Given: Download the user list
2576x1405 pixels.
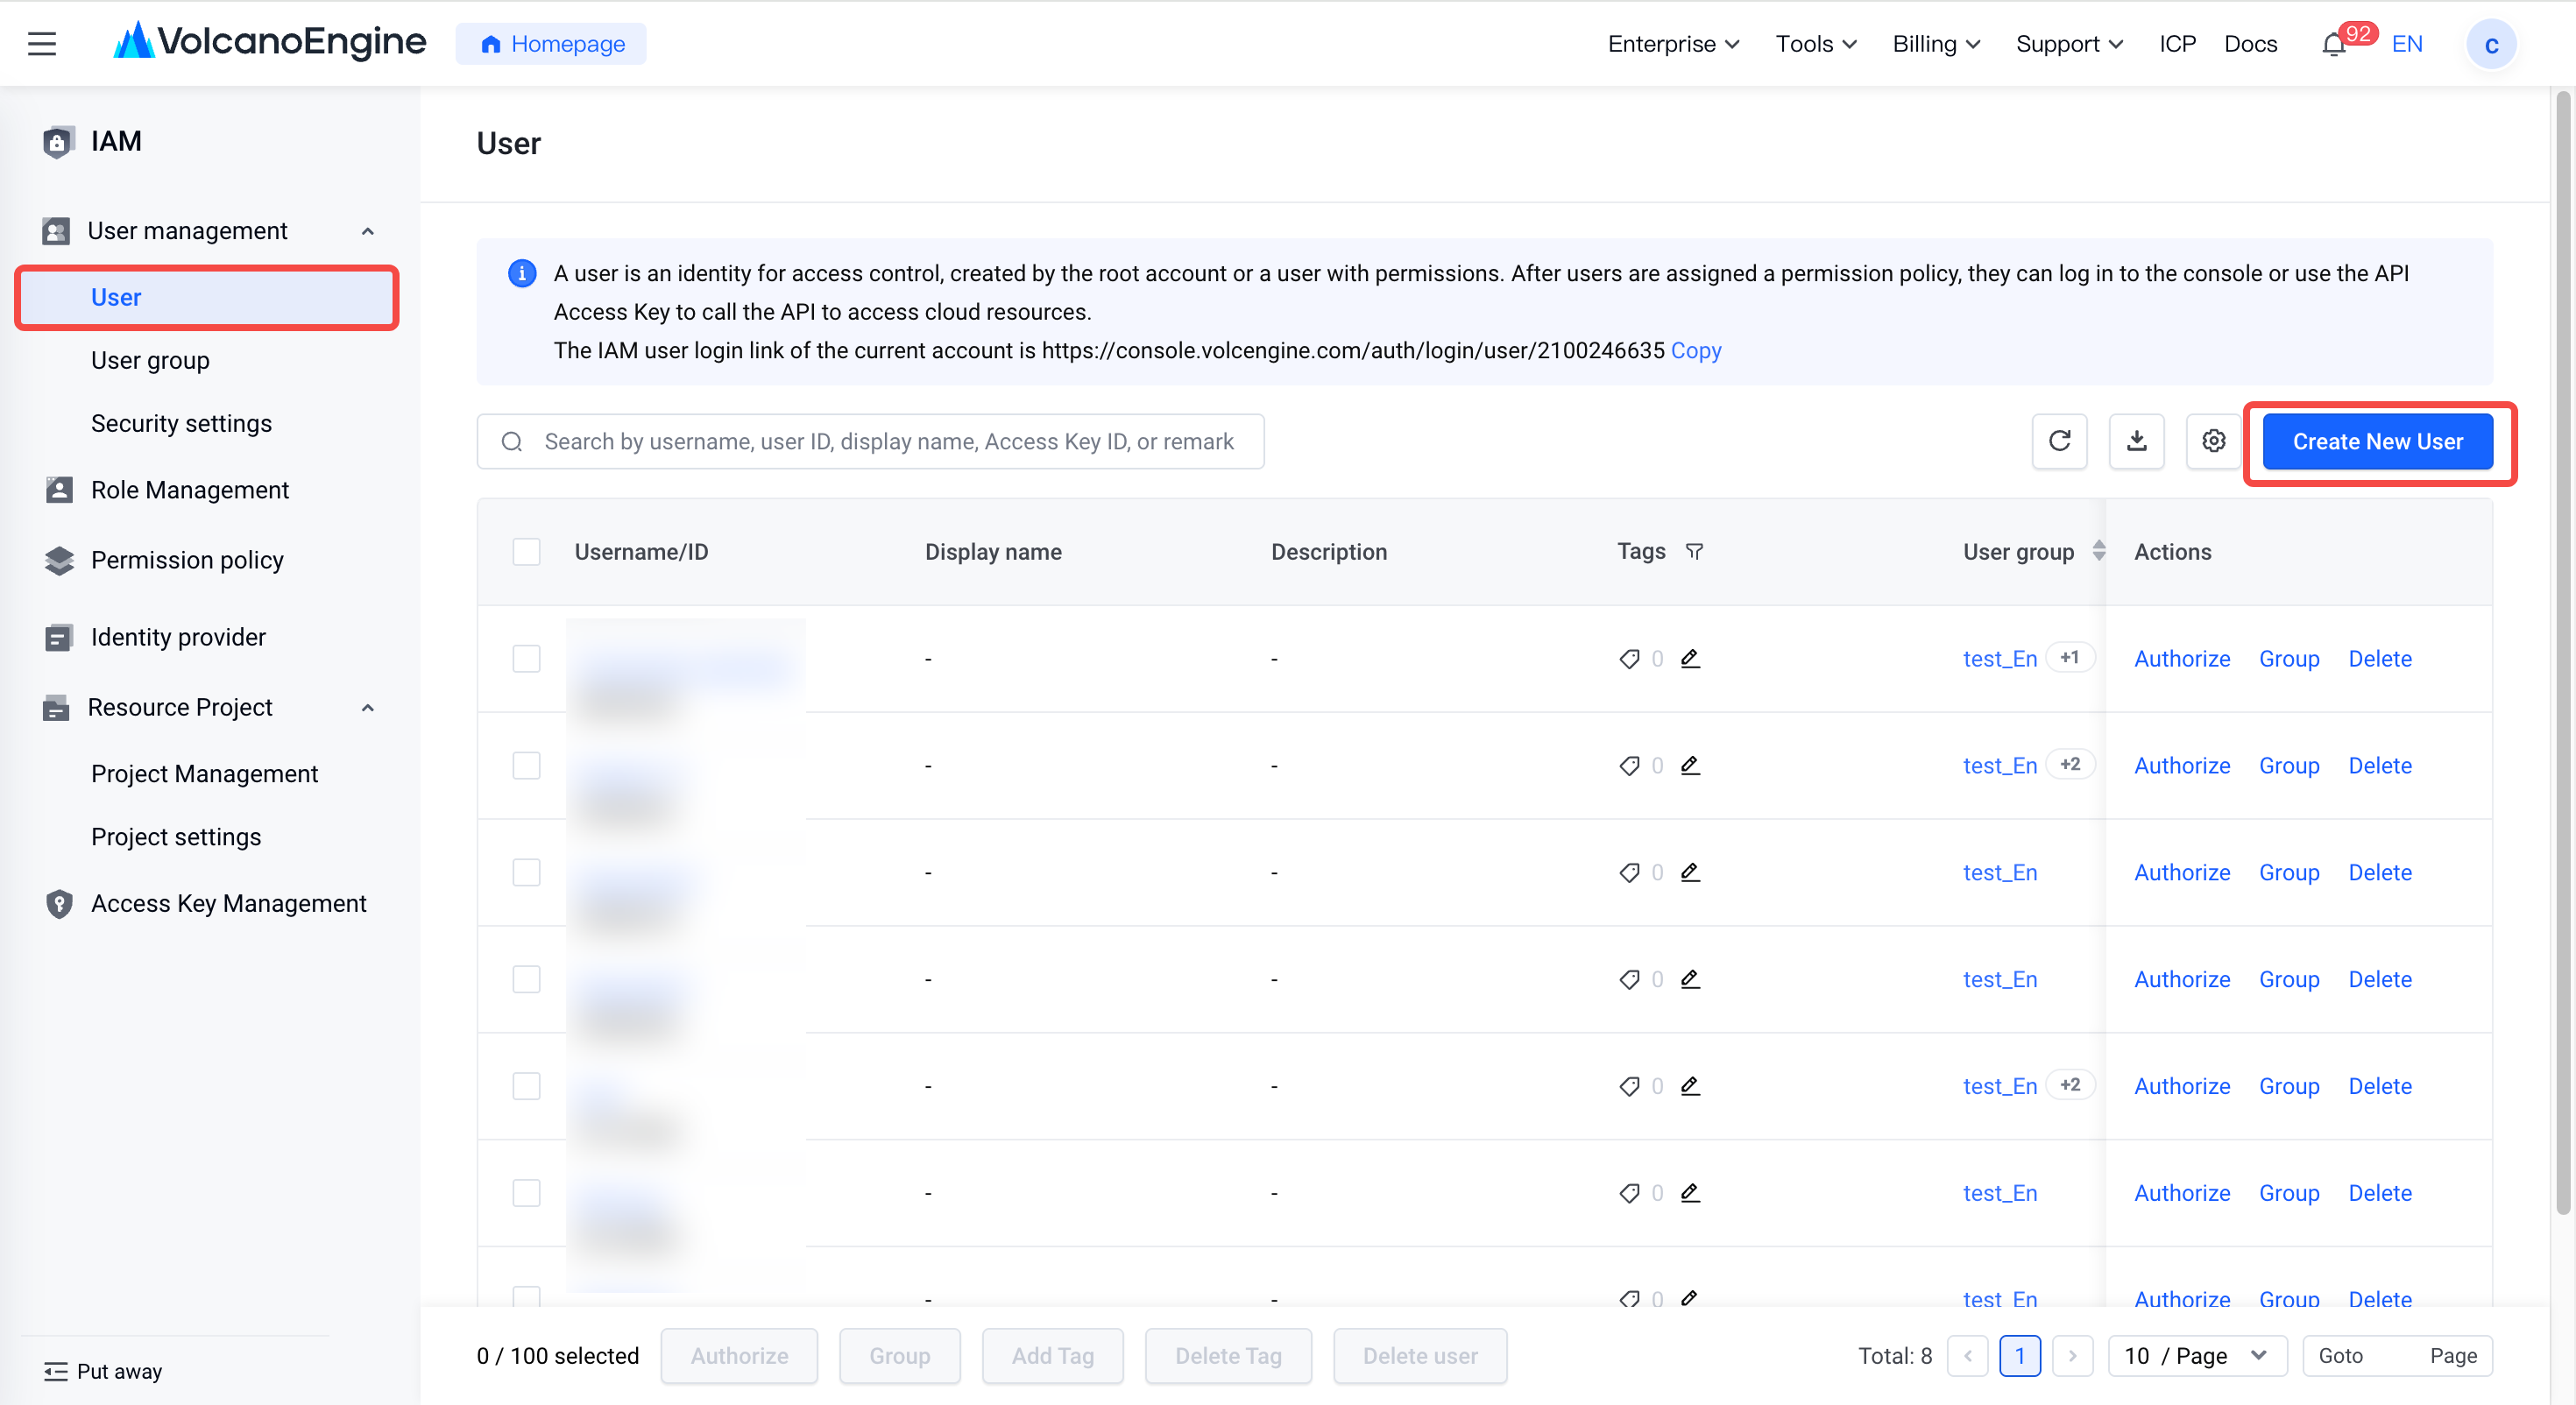Looking at the screenshot, I should (x=2136, y=441).
